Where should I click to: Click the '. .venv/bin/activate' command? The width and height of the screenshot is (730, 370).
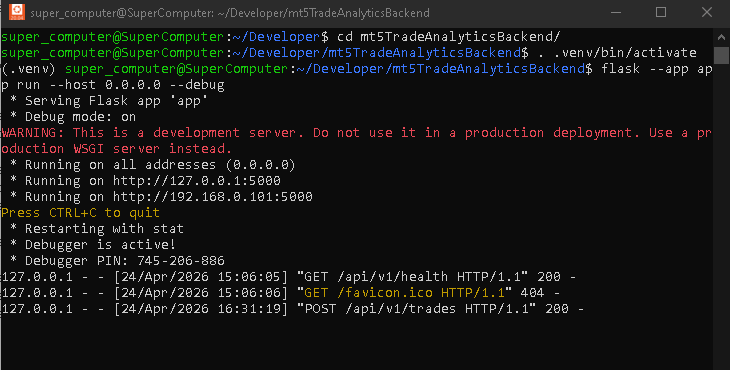click(x=617, y=53)
